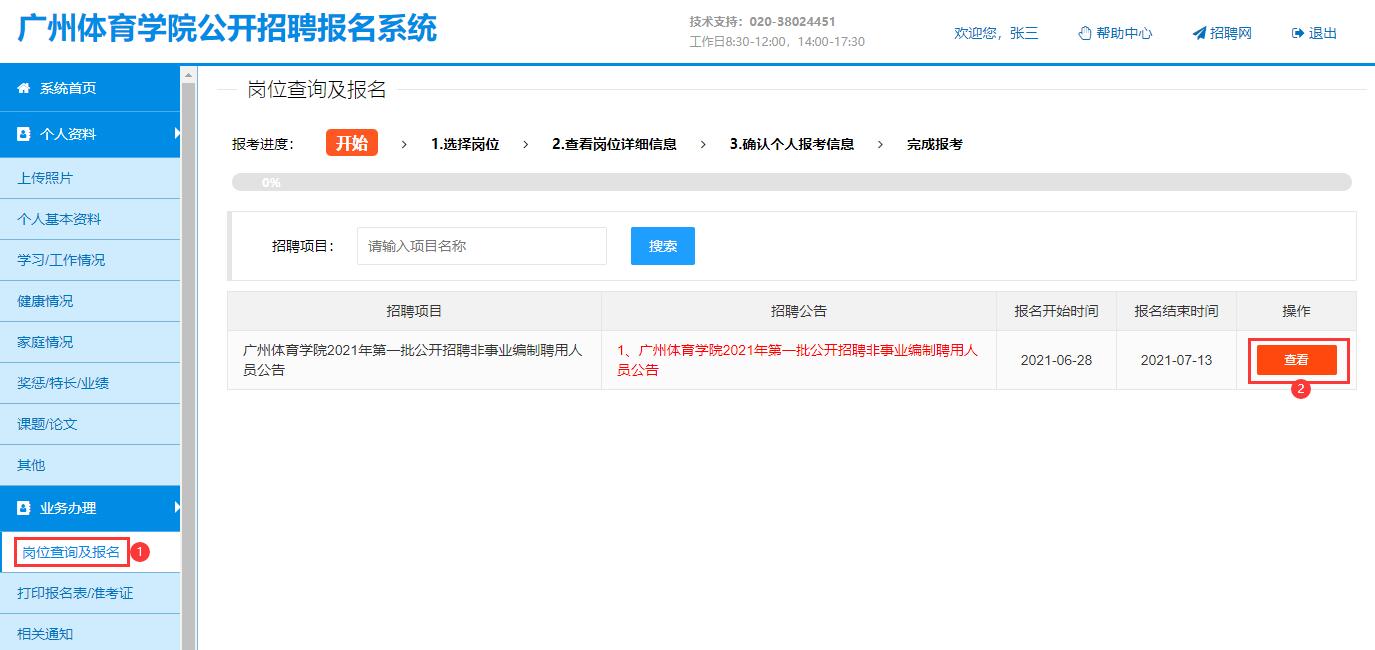Click the 0% application progress bar

pyautogui.click(x=790, y=182)
